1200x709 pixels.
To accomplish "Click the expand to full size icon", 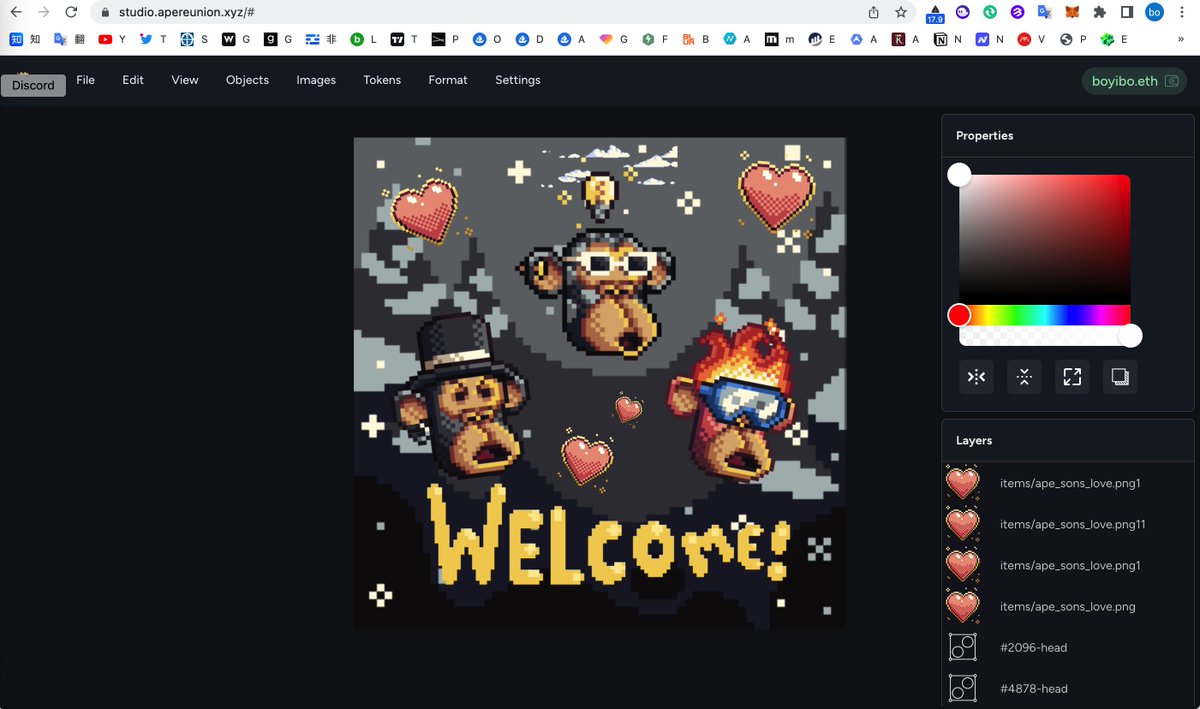I will point(1072,377).
